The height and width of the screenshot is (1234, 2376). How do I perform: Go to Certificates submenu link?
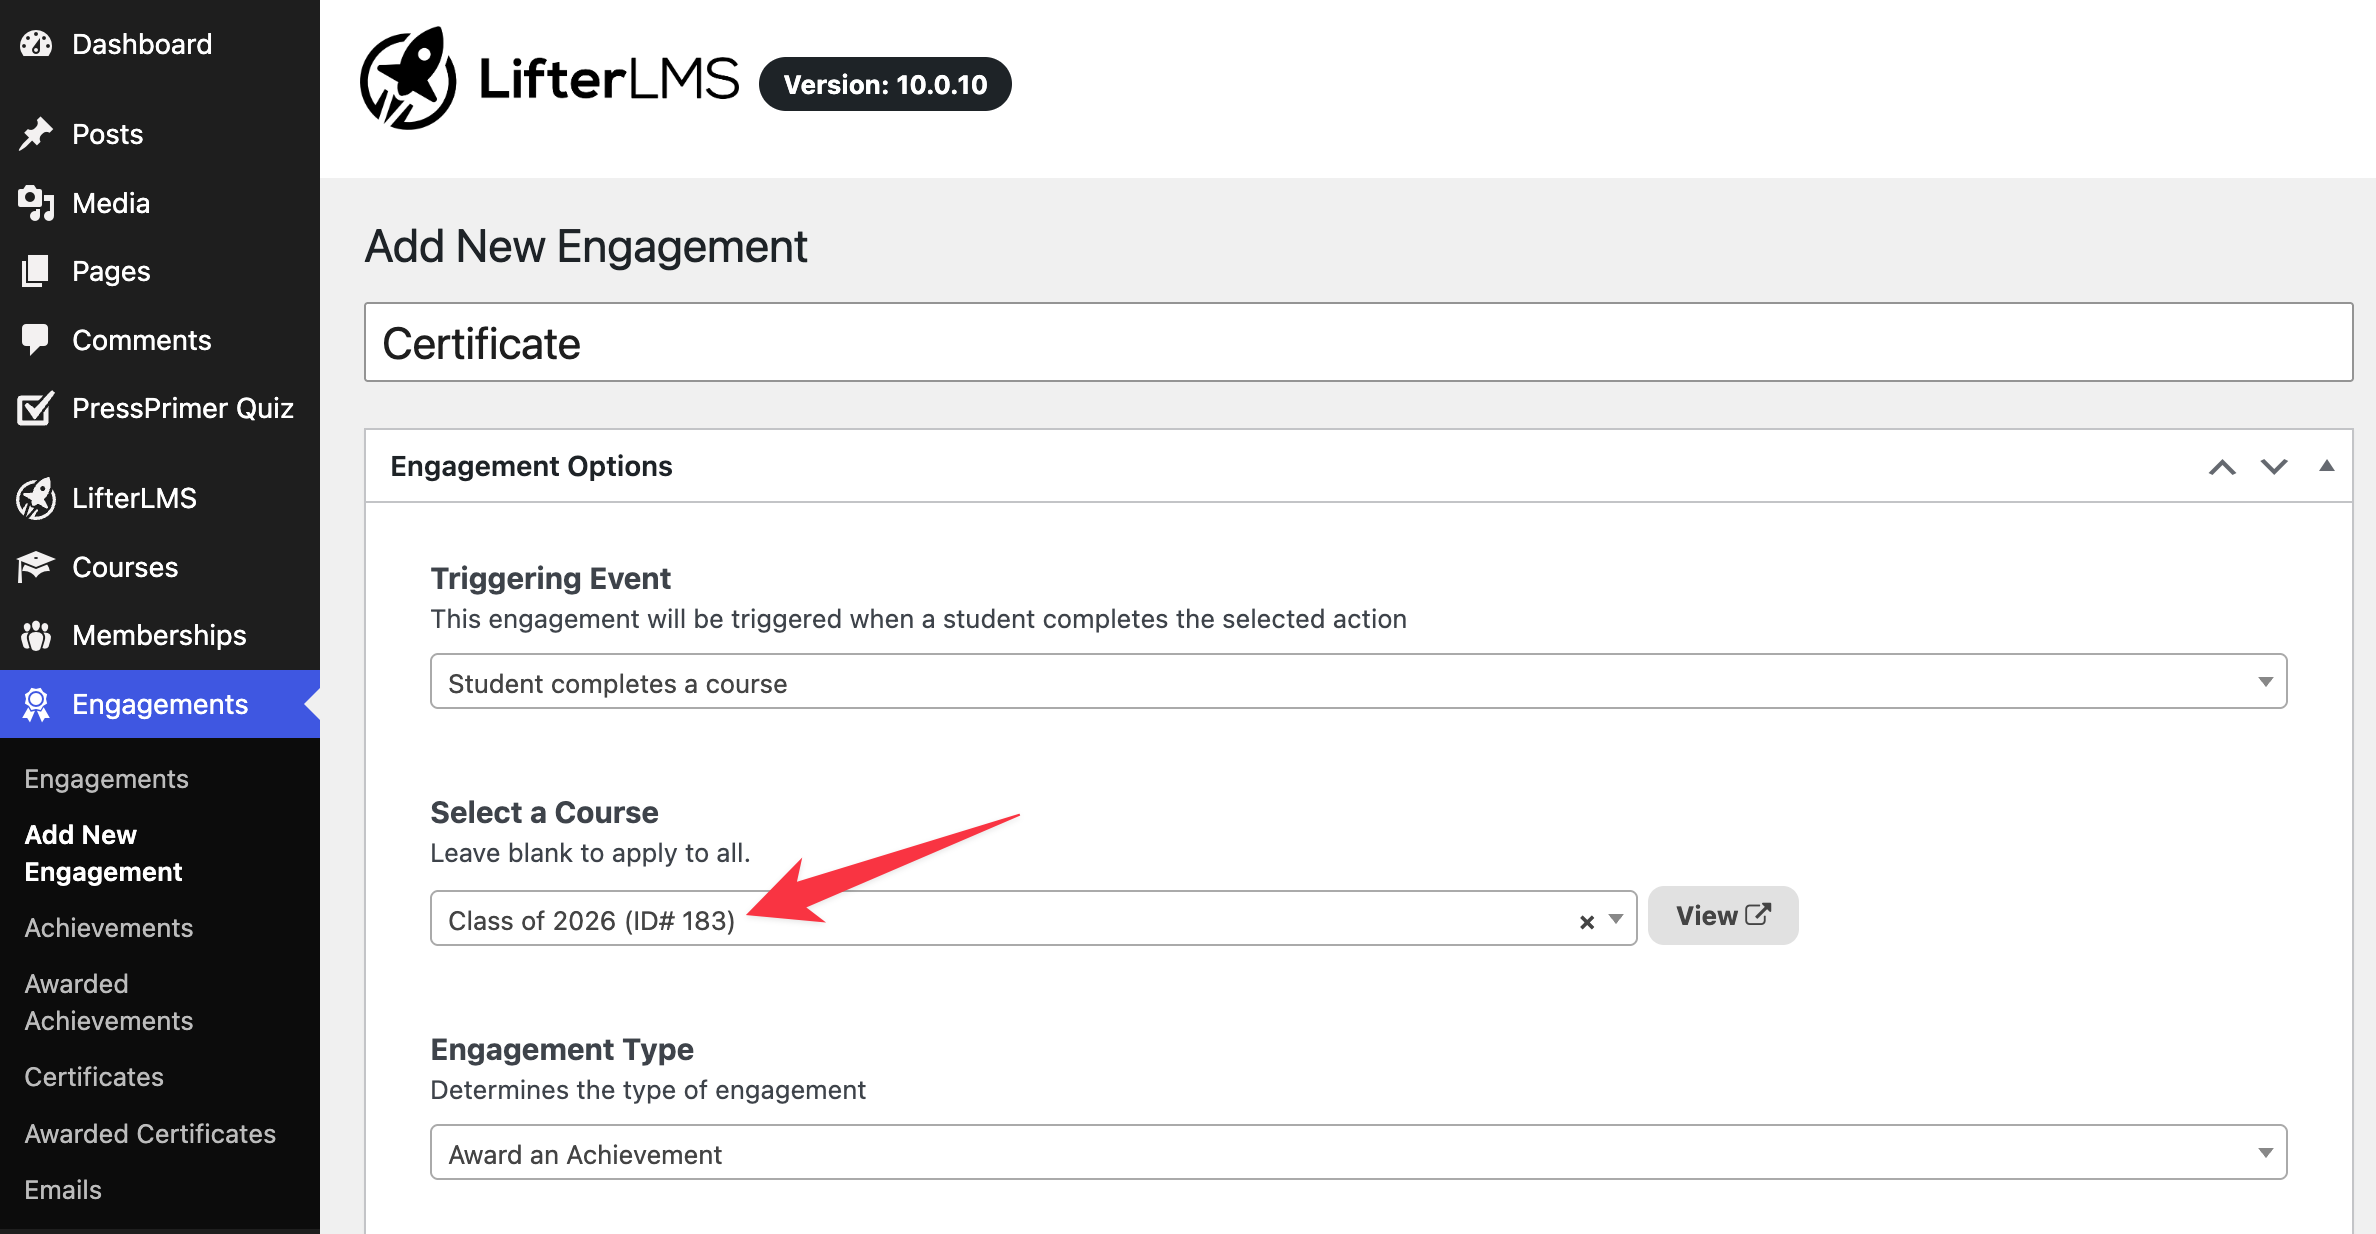(x=94, y=1077)
